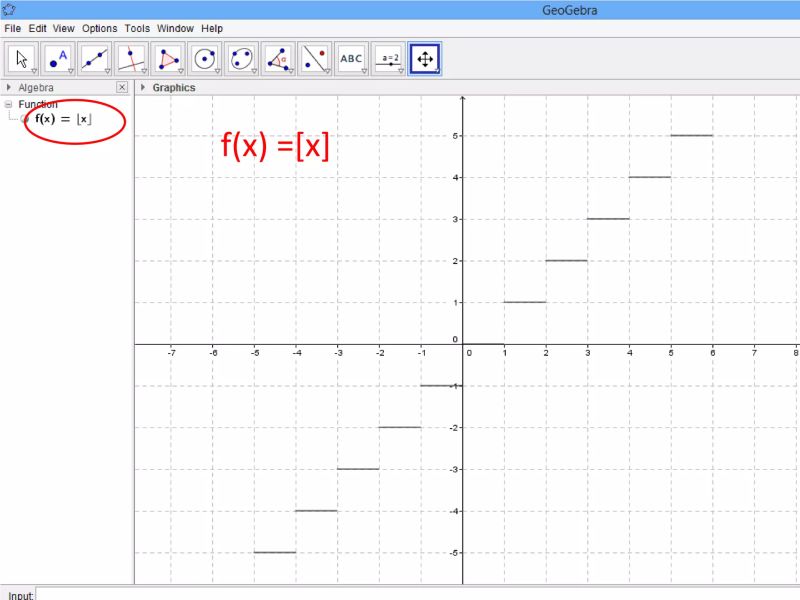800x600 pixels.
Task: Select the Line tool
Action: pyautogui.click(x=94, y=57)
